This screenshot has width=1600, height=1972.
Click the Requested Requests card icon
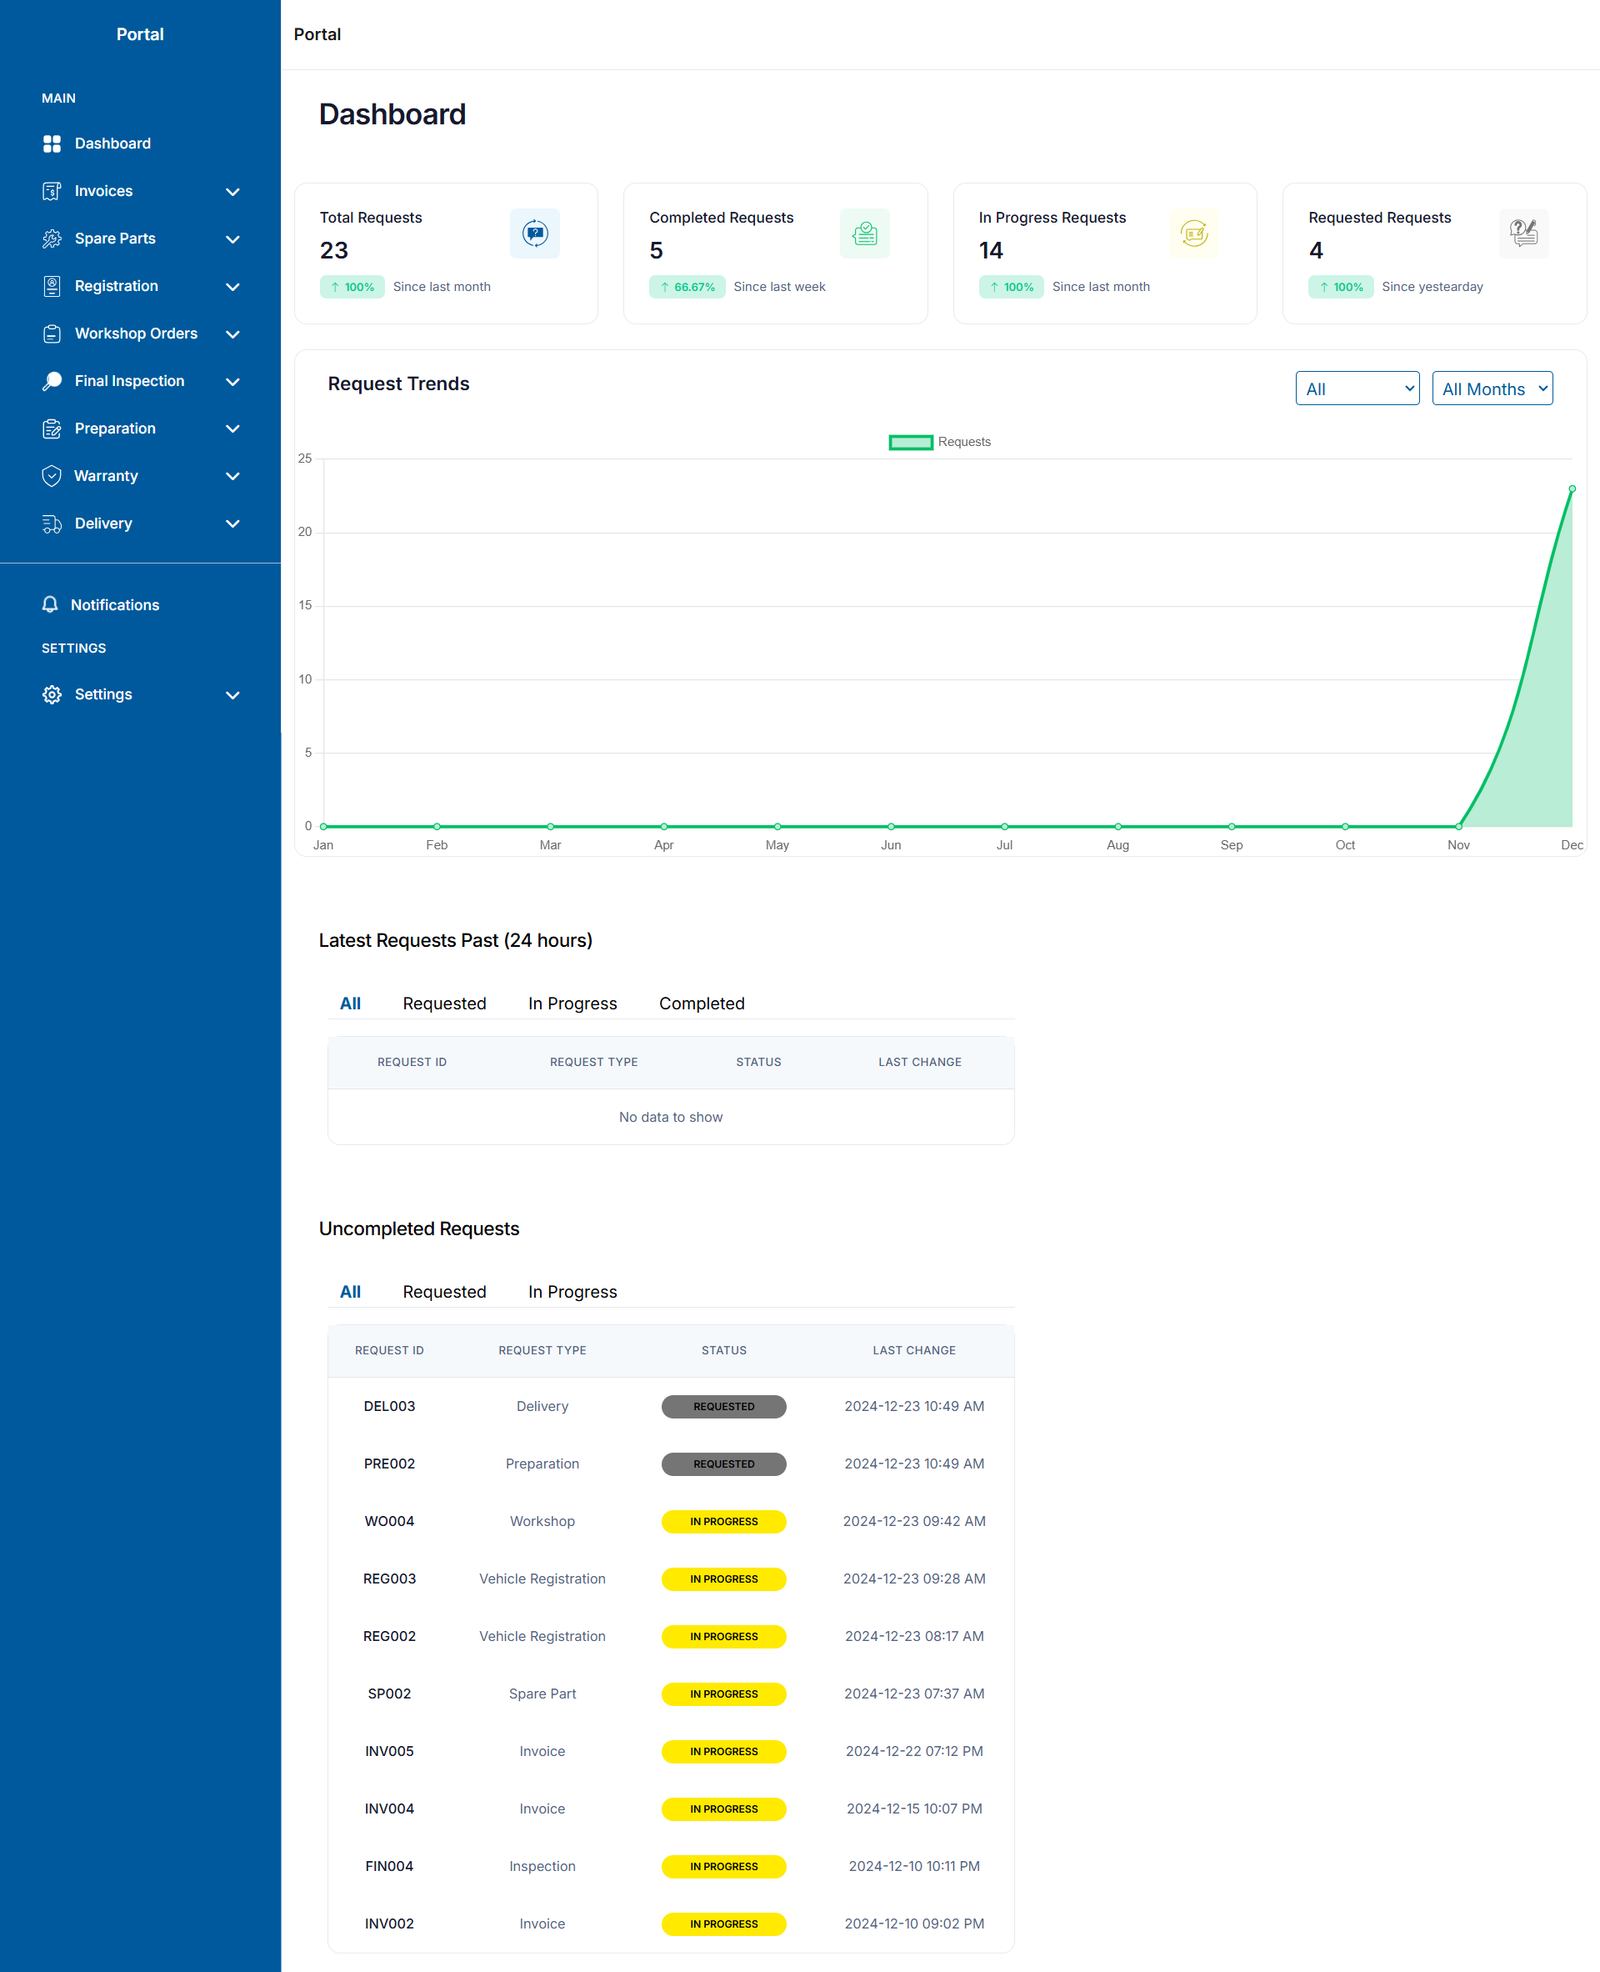pyautogui.click(x=1524, y=234)
